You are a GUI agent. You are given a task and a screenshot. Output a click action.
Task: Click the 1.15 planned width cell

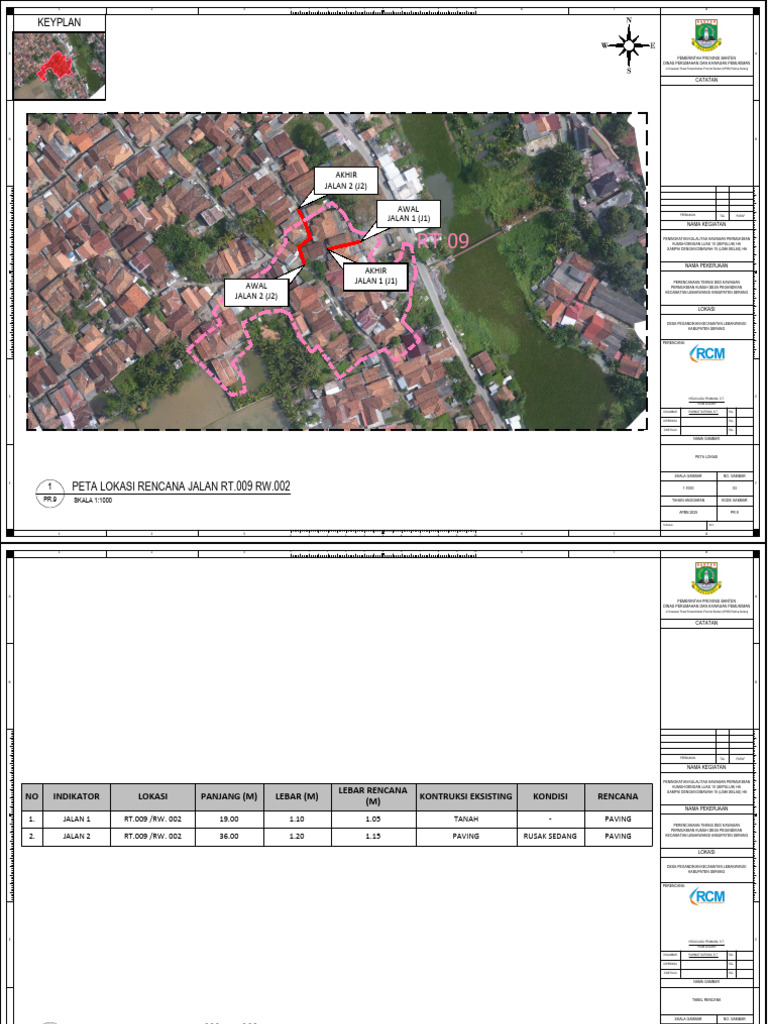(374, 837)
